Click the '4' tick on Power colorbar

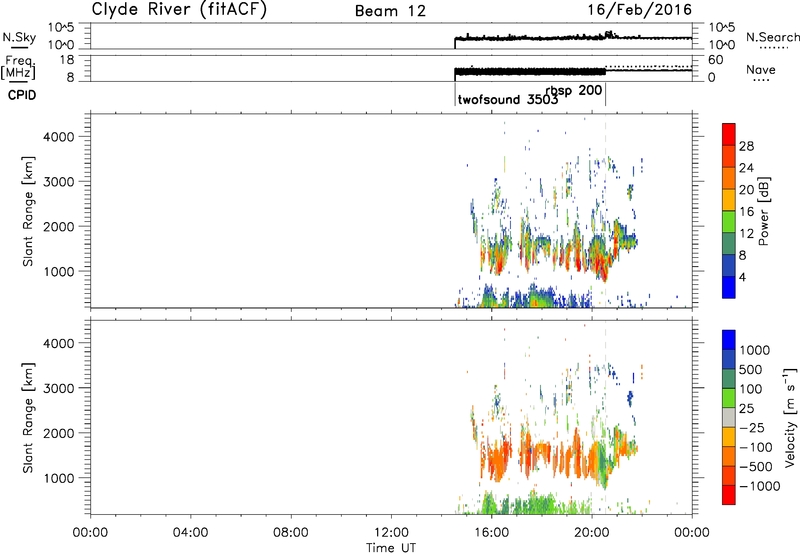tap(742, 277)
